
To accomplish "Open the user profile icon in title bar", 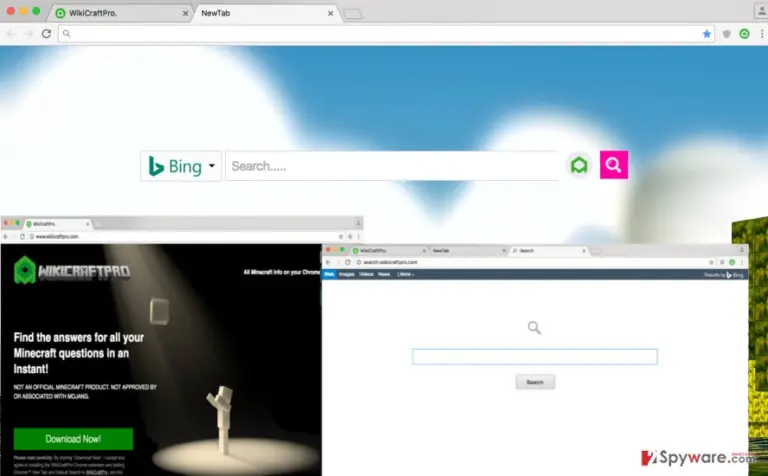I will tap(762, 10).
